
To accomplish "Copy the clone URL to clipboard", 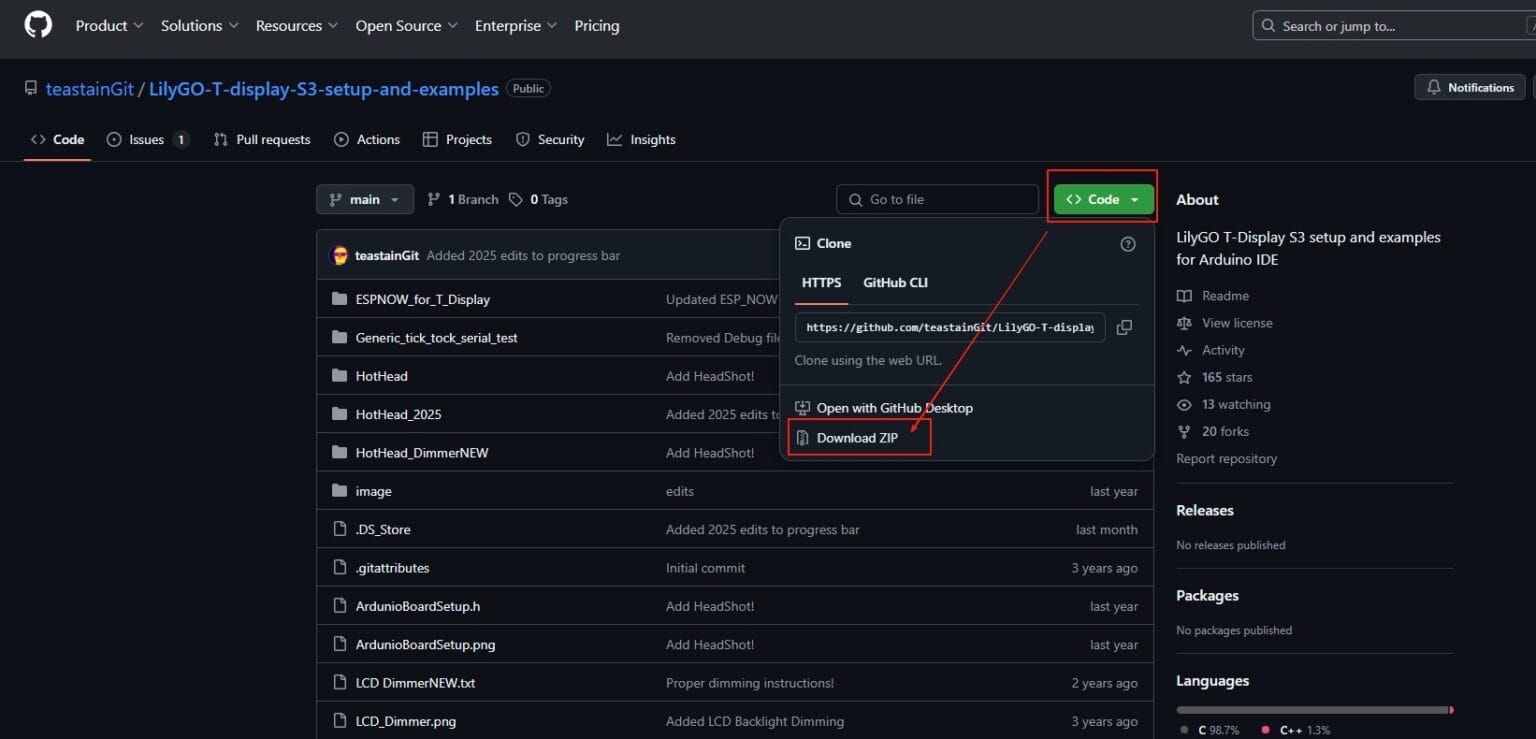I will click(1124, 327).
